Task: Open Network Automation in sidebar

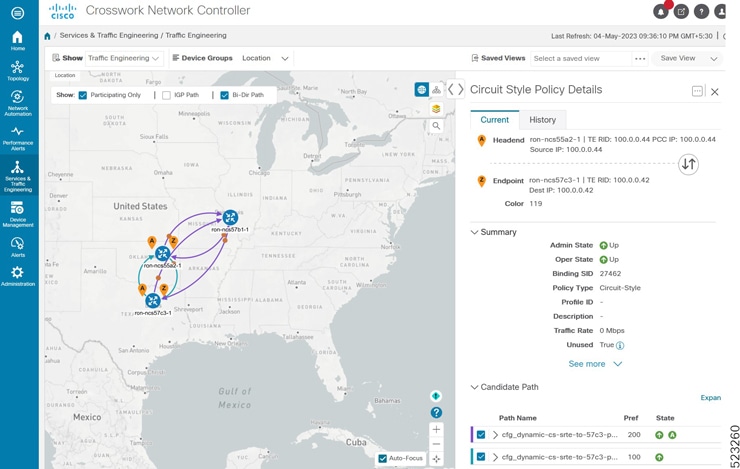Action: click(17, 103)
